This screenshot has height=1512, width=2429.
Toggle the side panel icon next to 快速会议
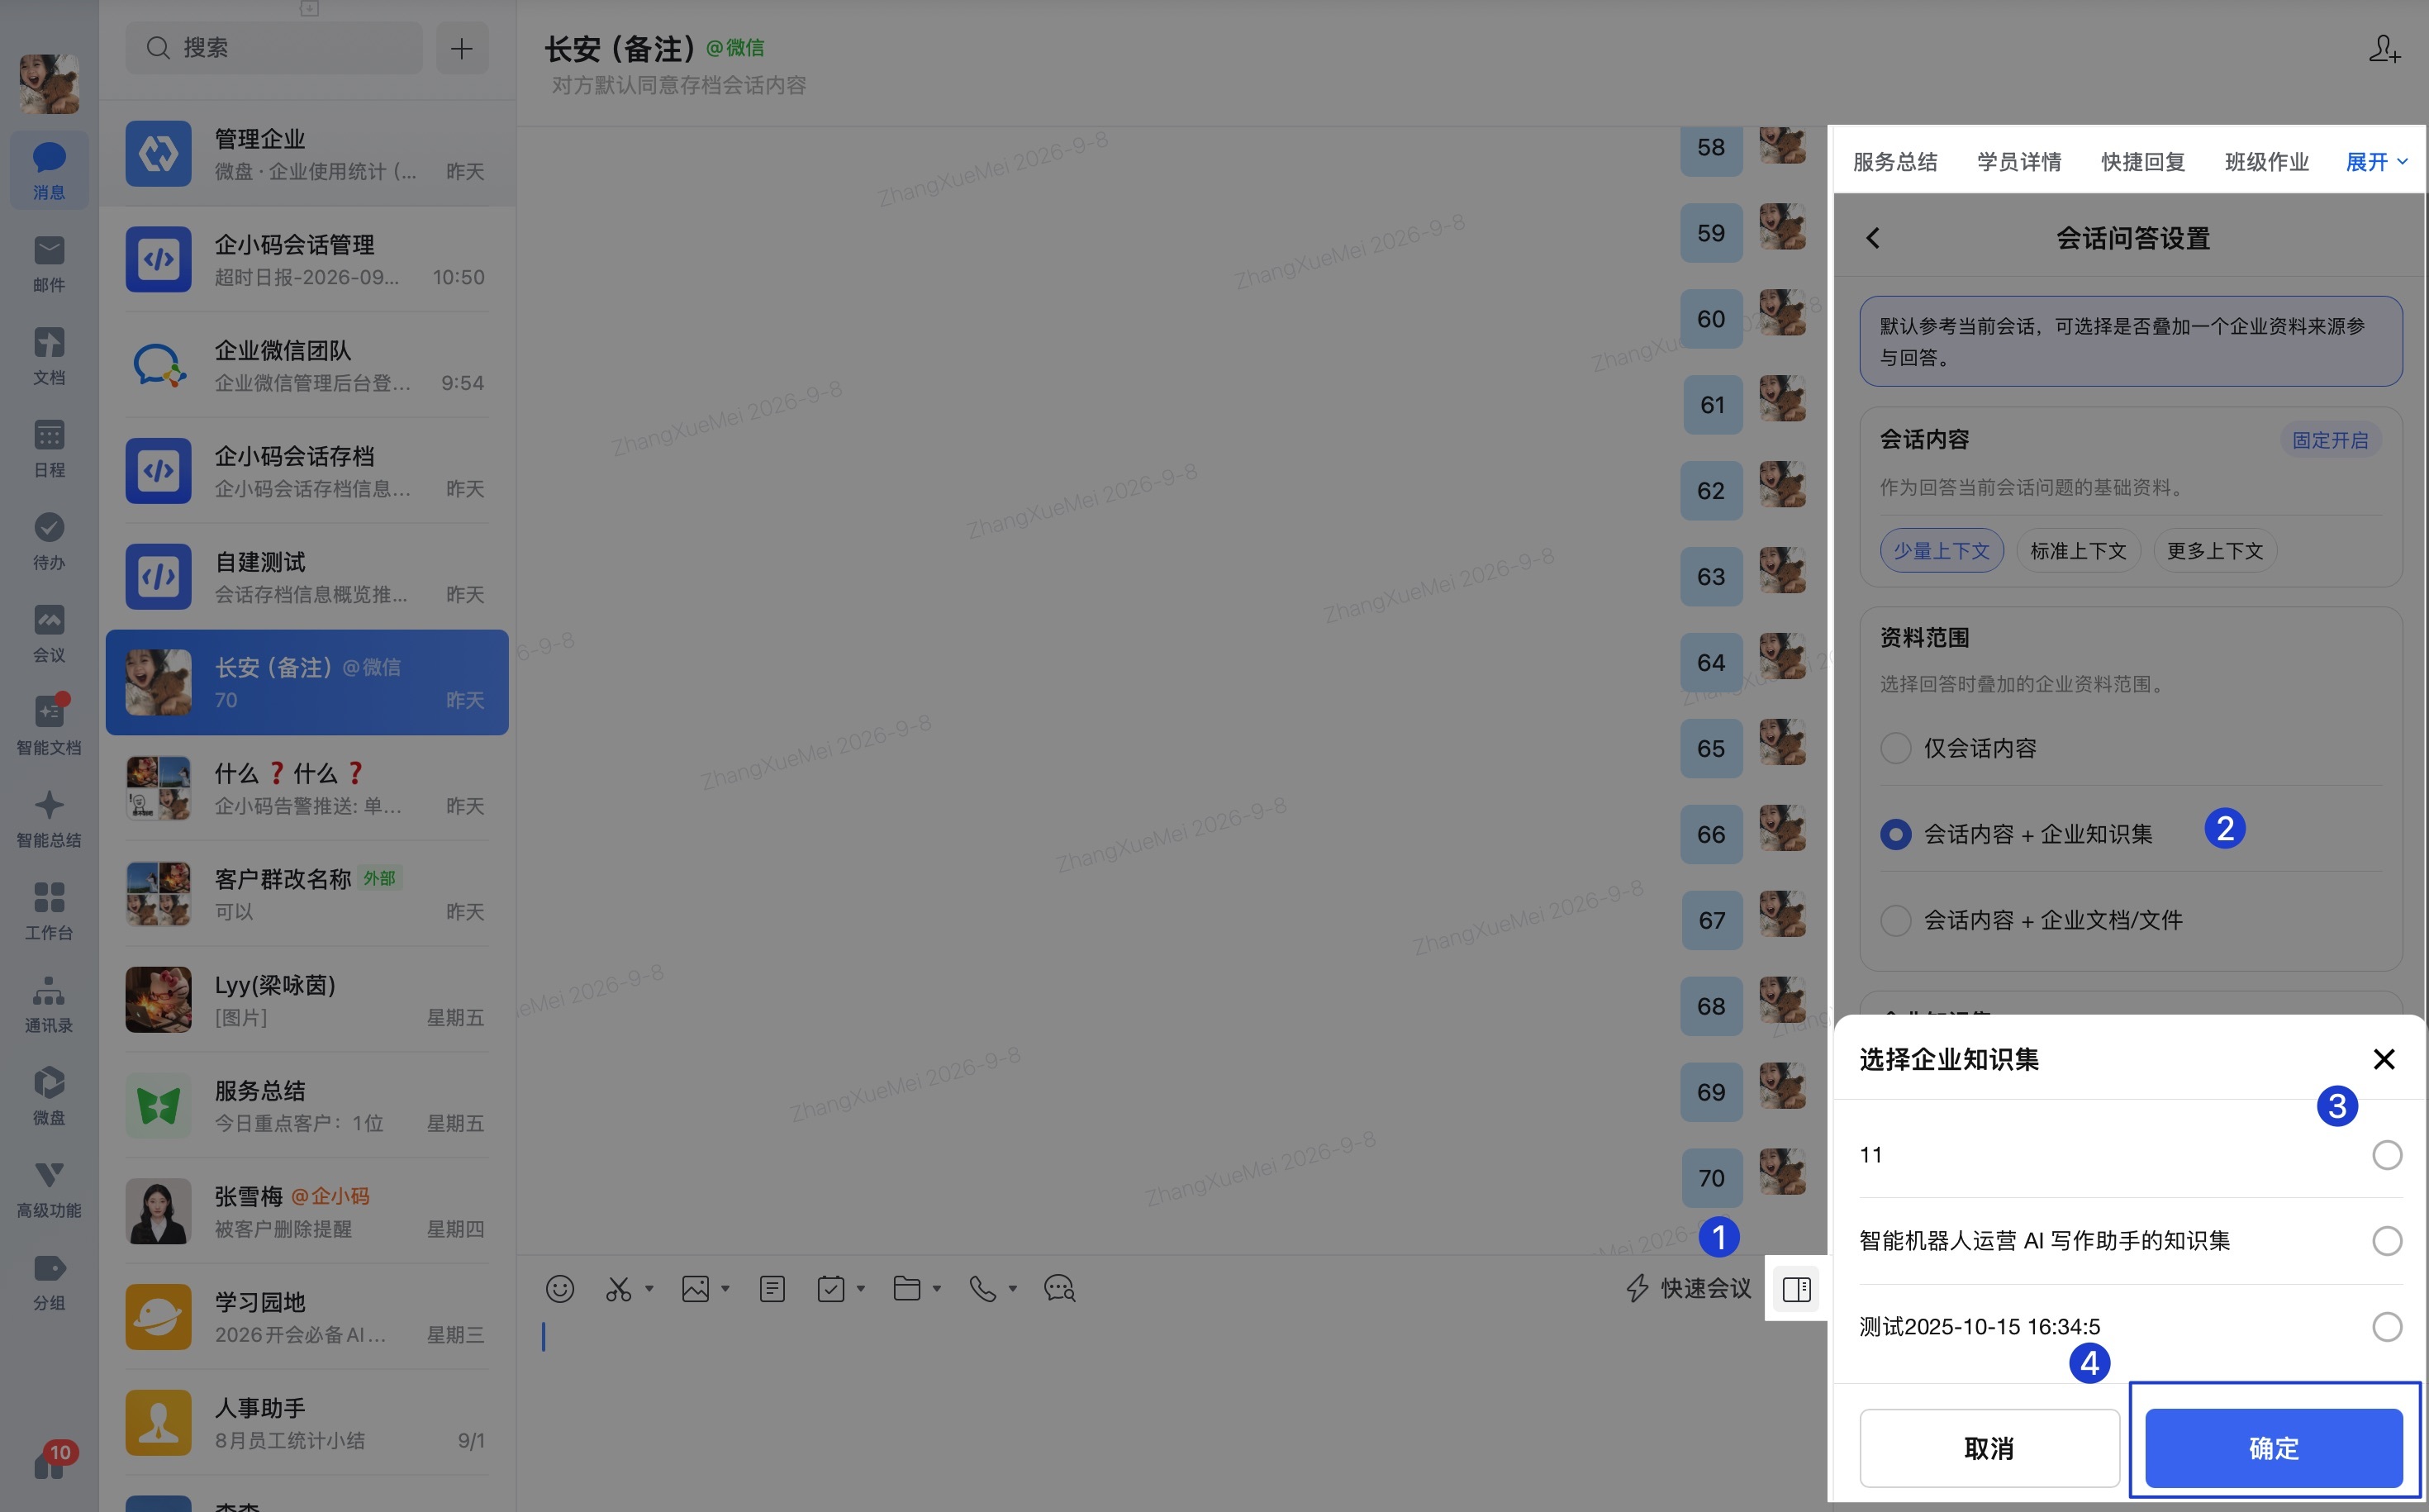pyautogui.click(x=1796, y=1288)
